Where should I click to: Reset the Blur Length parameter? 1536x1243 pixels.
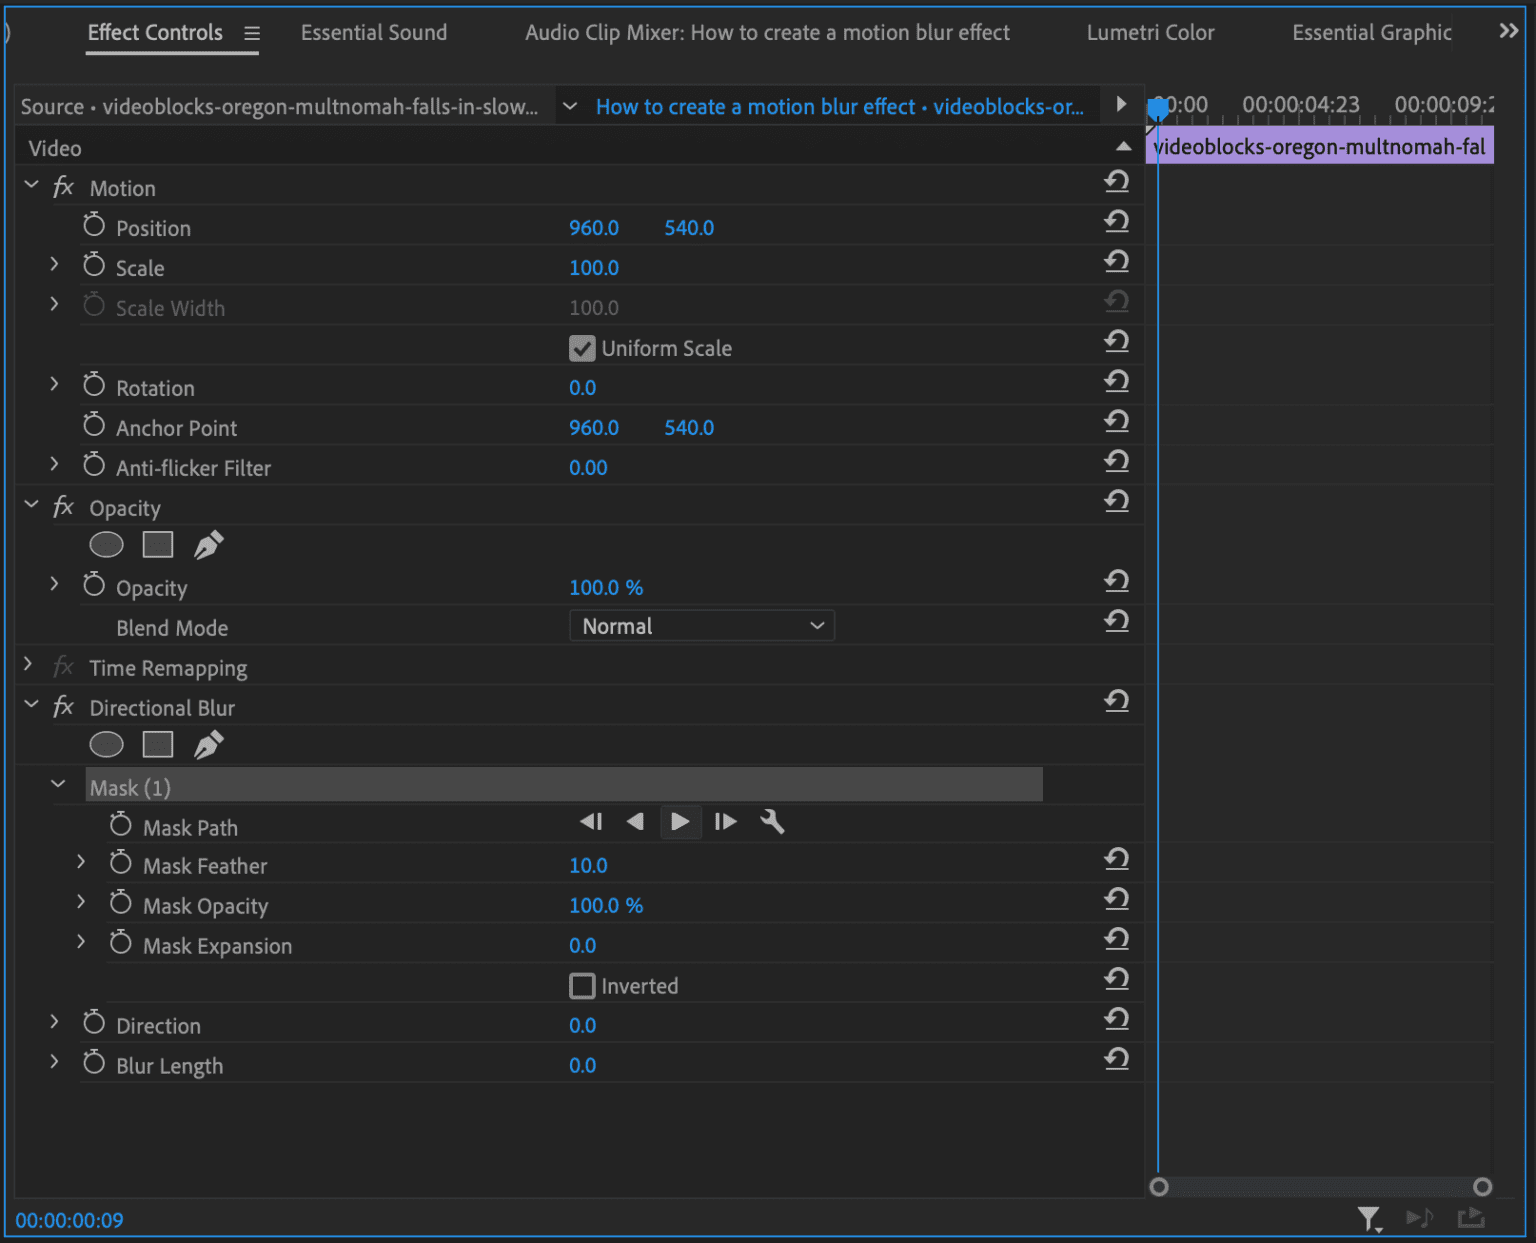[1117, 1059]
